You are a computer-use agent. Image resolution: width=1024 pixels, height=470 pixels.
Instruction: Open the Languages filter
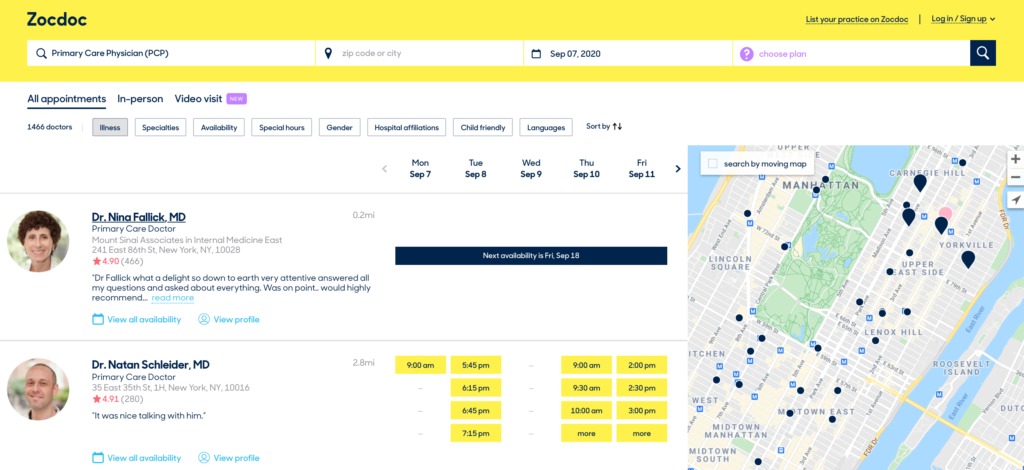coord(546,127)
